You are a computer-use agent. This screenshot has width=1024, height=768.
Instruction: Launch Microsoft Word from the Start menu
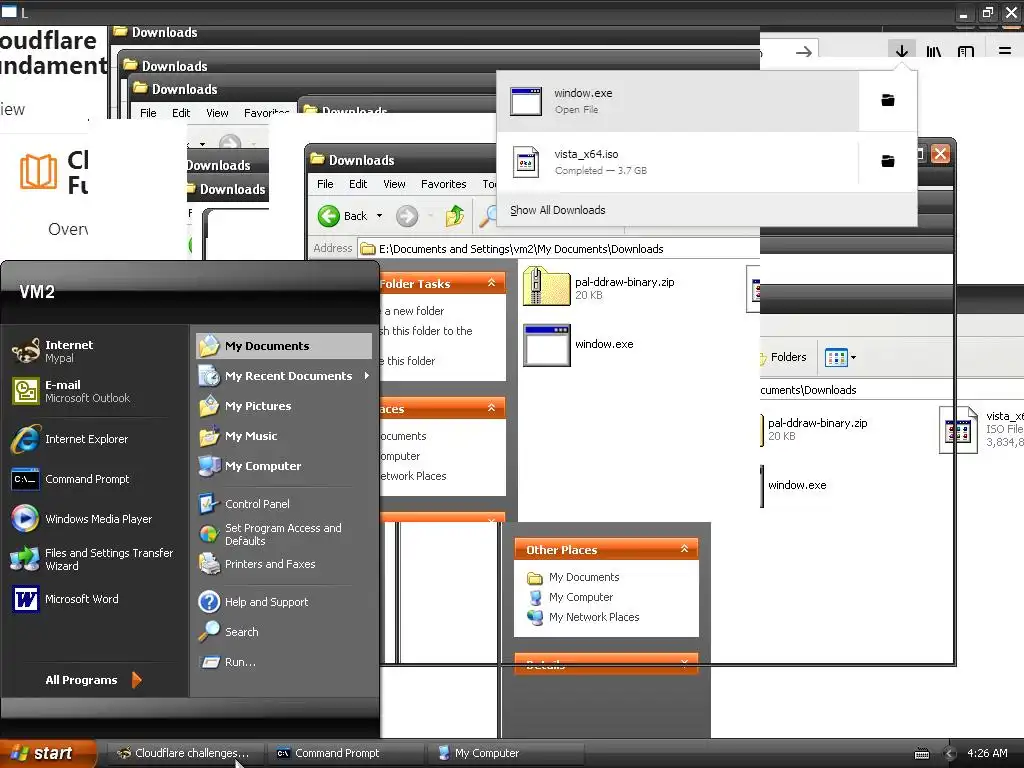pyautogui.click(x=65, y=598)
